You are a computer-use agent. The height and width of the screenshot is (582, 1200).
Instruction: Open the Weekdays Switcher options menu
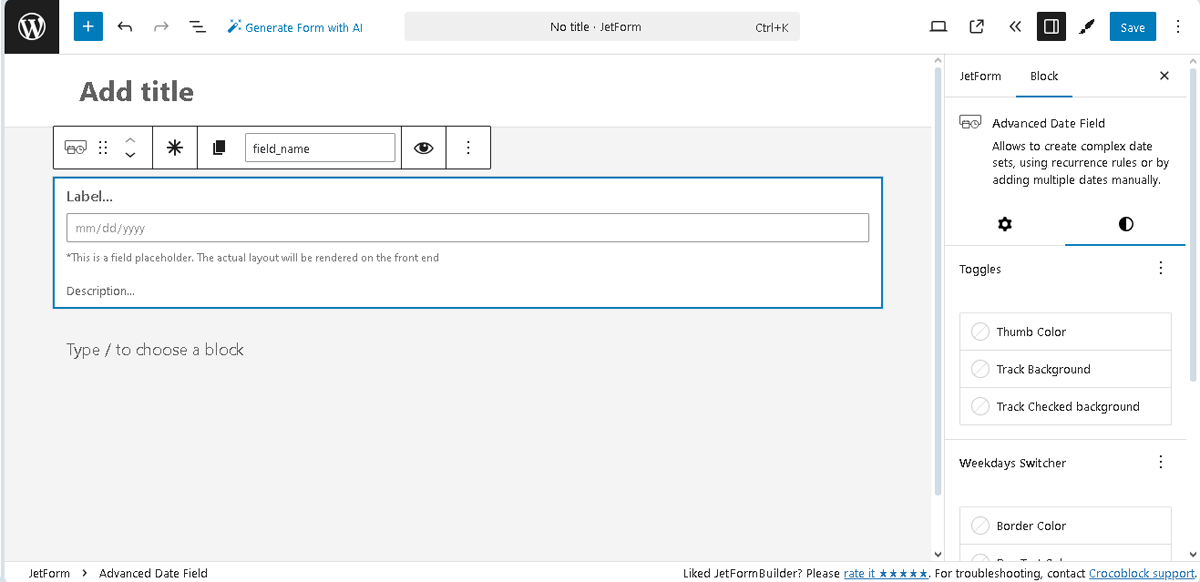[x=1160, y=462]
